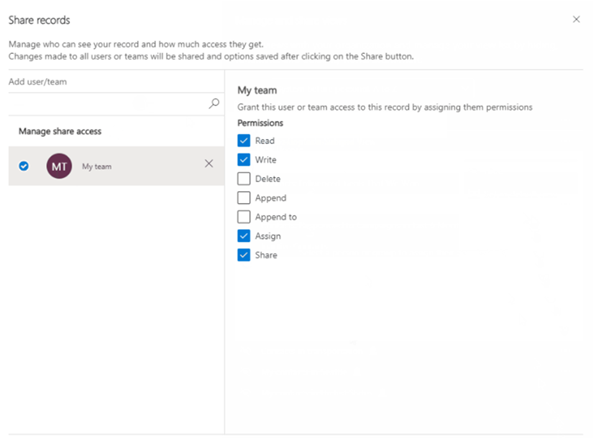Enable the Delete permission checkbox

(244, 179)
